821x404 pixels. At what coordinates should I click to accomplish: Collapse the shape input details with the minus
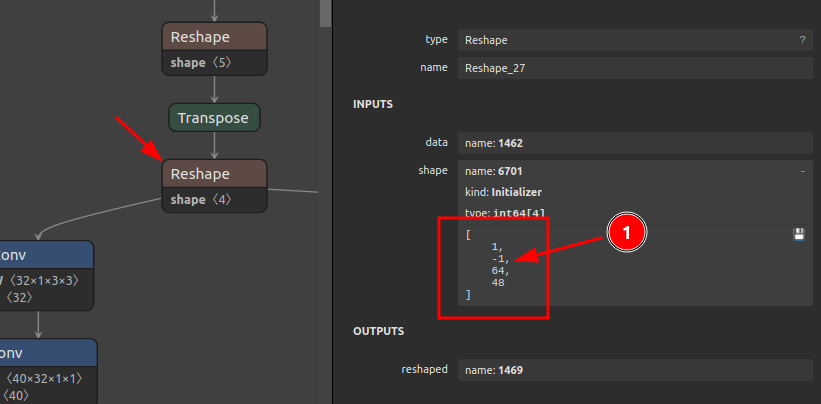point(803,171)
